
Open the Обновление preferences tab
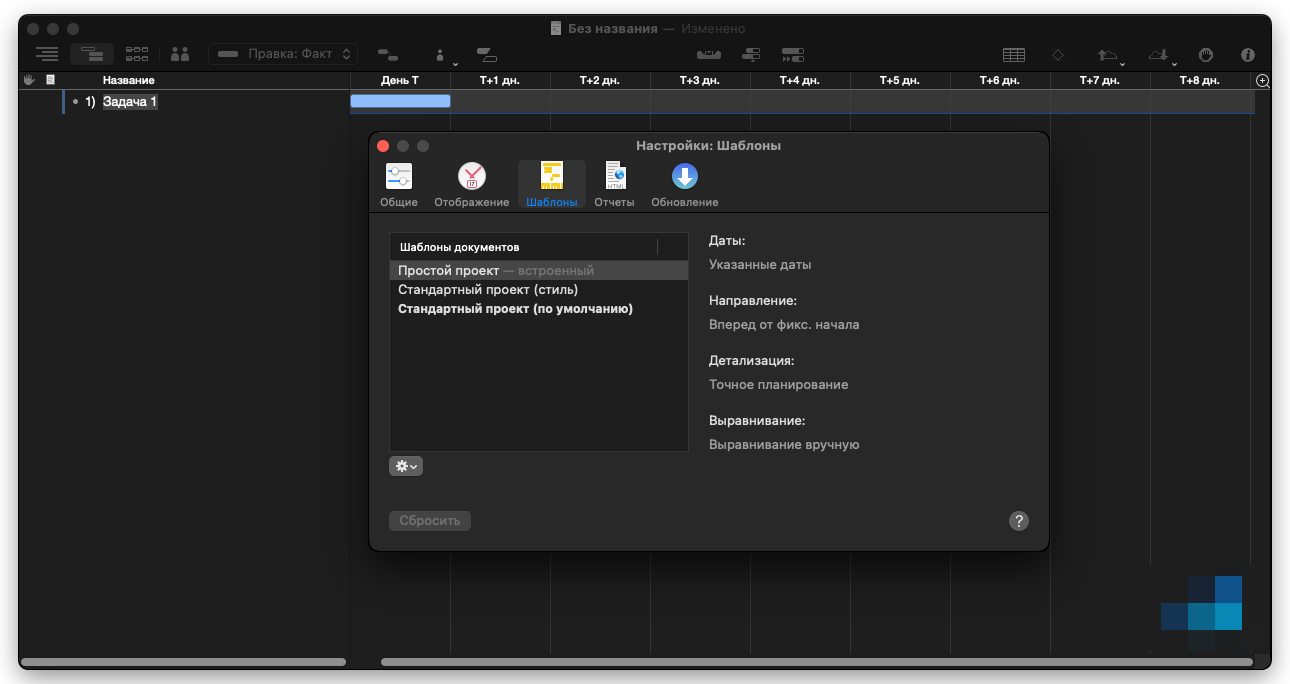(684, 186)
